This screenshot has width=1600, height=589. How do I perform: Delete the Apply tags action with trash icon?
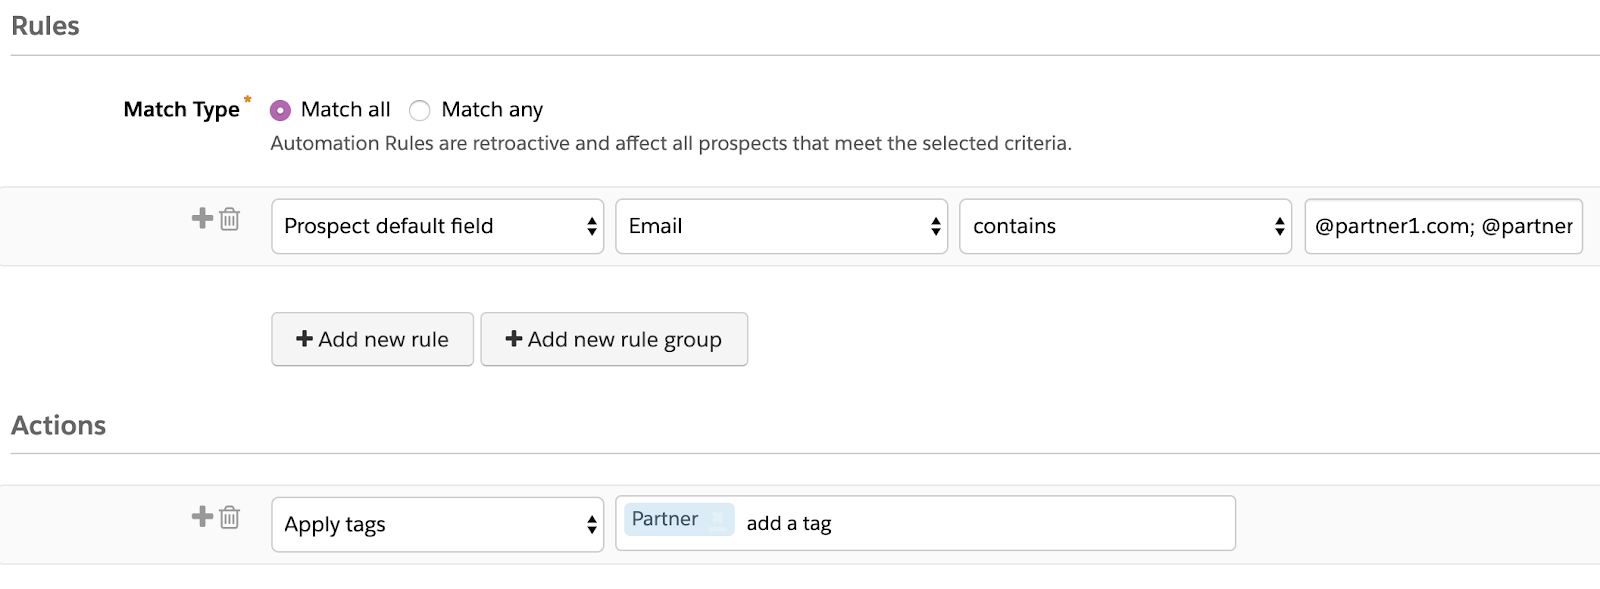230,517
